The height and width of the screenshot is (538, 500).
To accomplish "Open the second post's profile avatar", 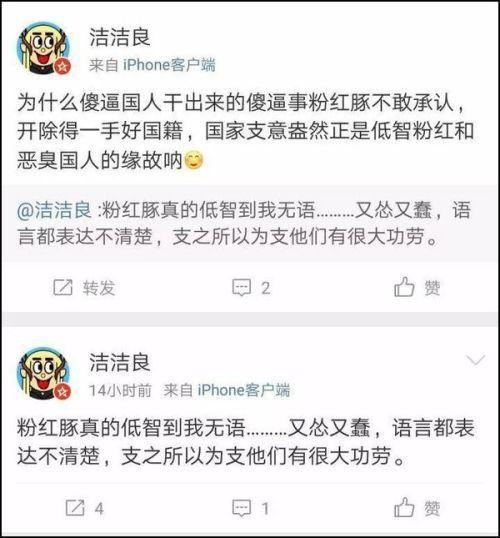I will [44, 373].
